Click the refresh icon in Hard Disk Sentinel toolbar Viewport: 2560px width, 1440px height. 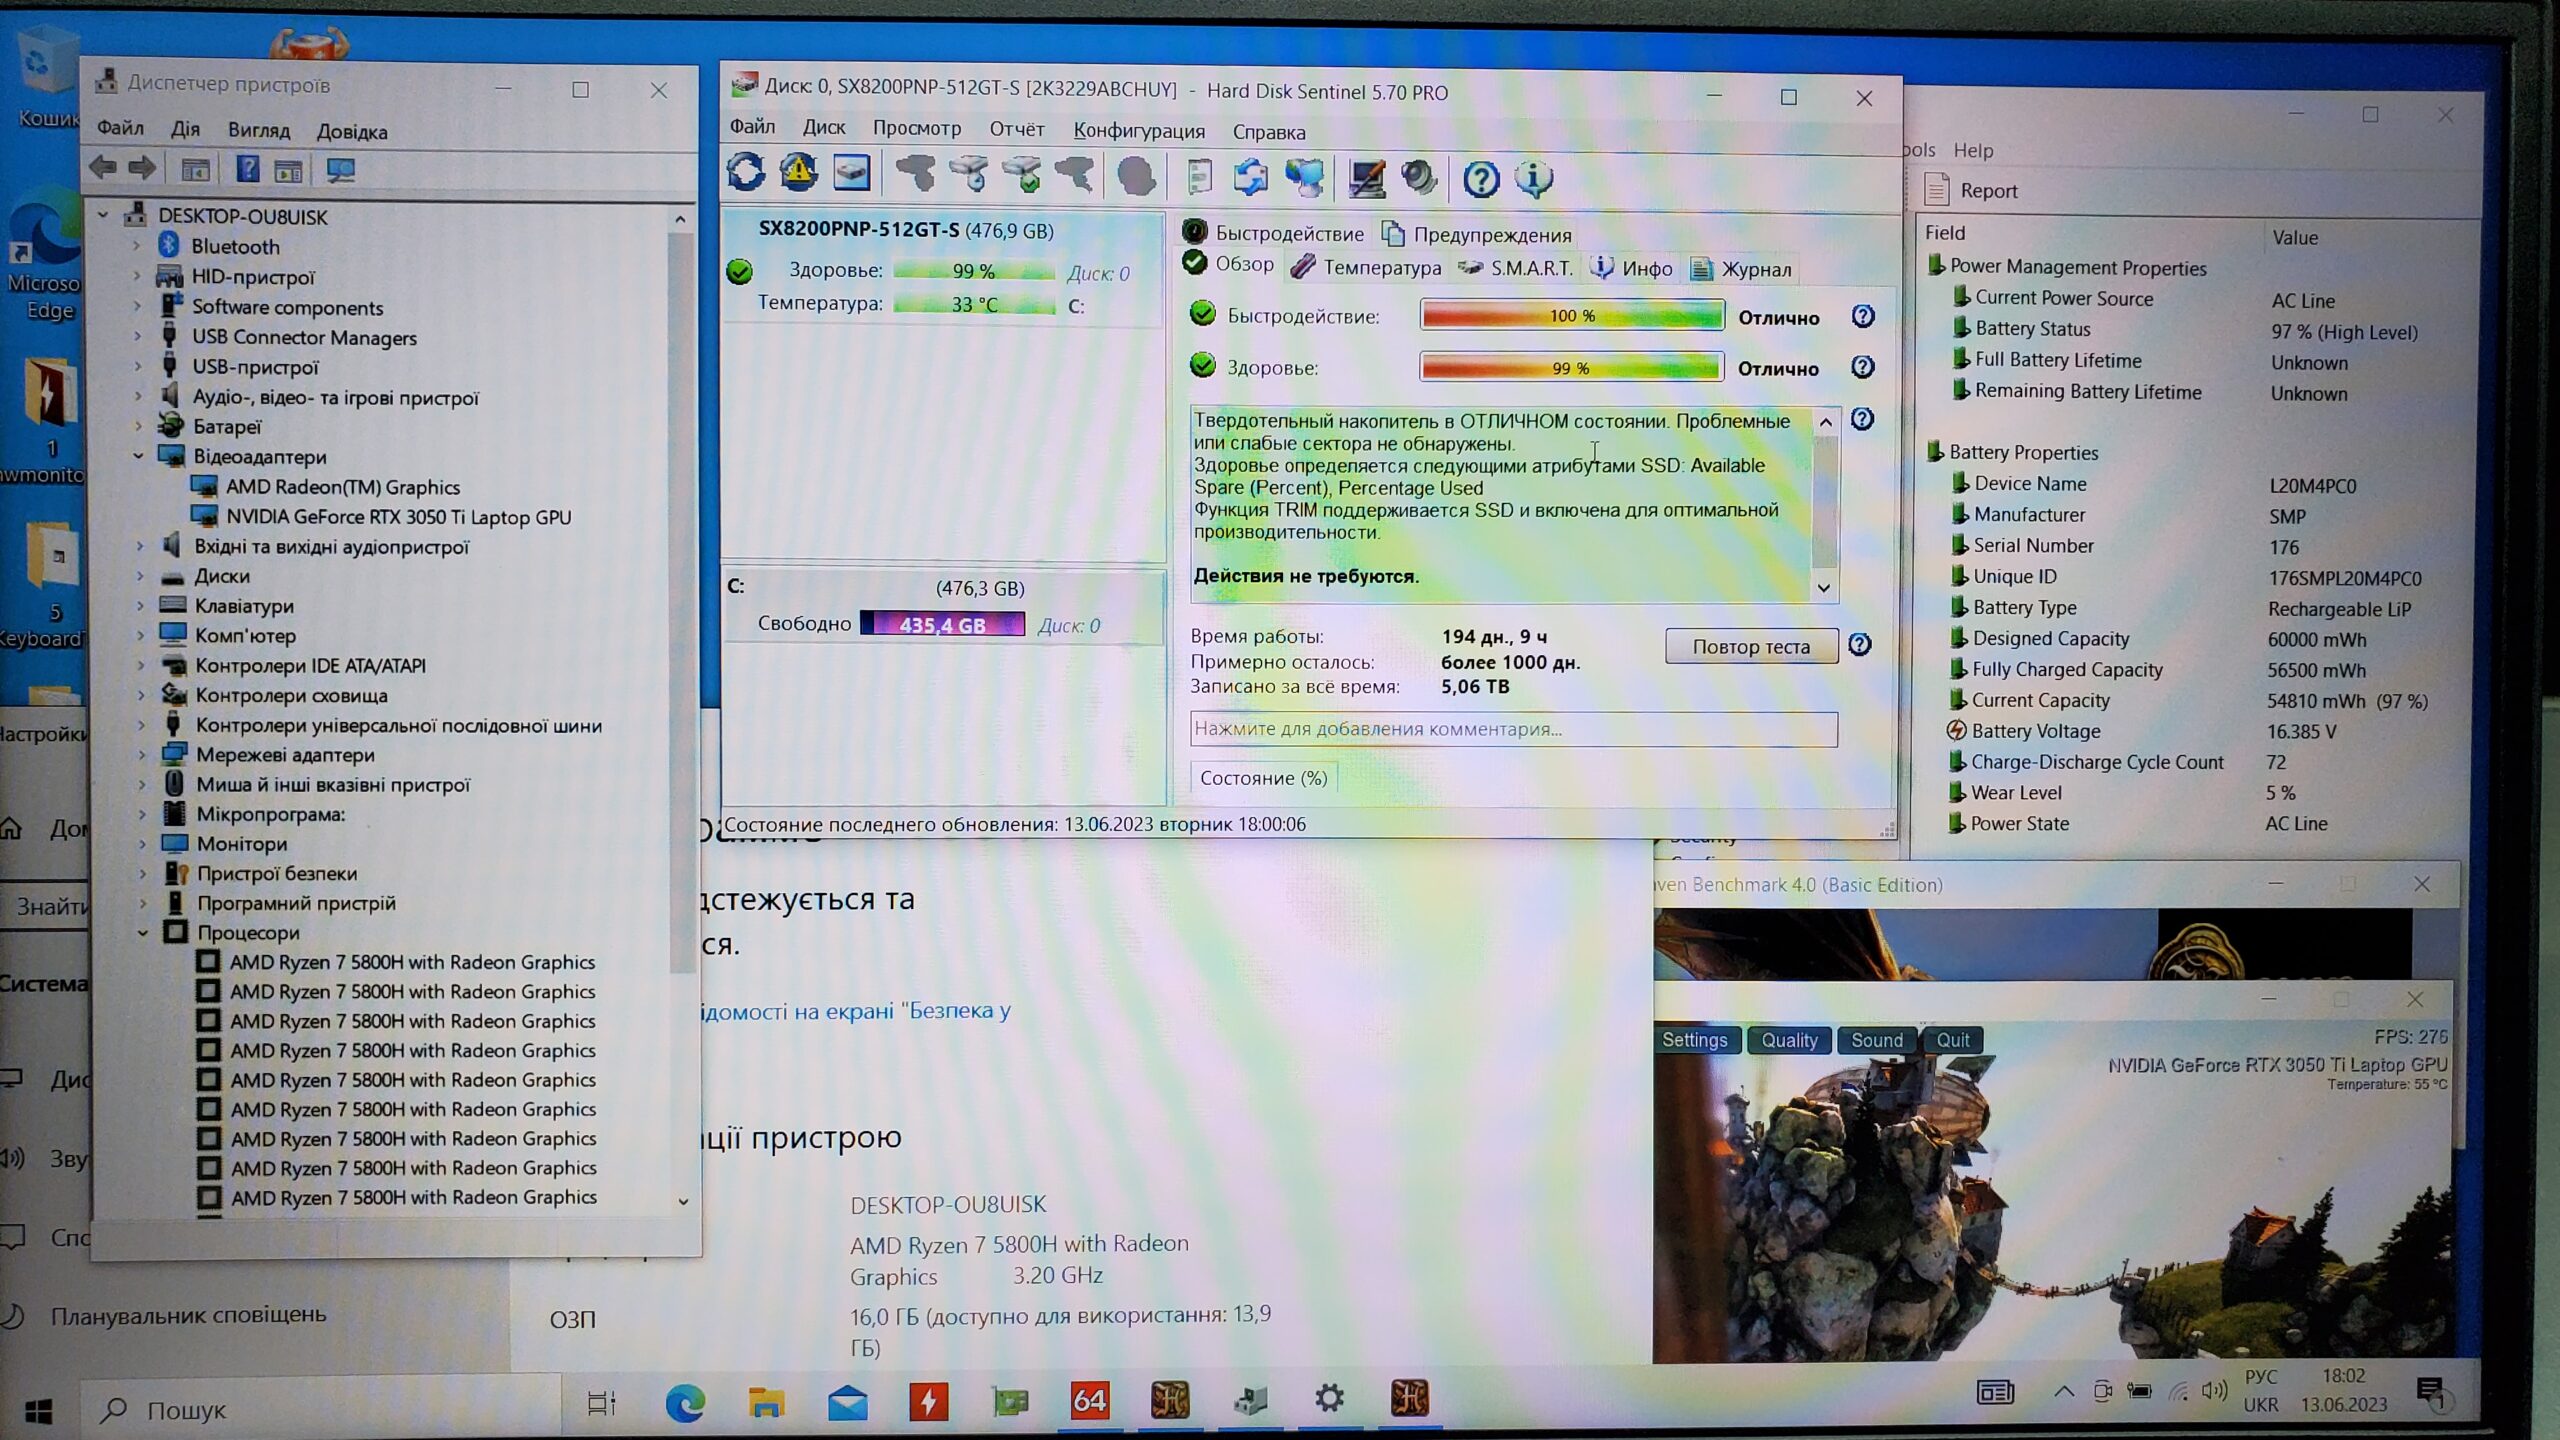pos(746,174)
